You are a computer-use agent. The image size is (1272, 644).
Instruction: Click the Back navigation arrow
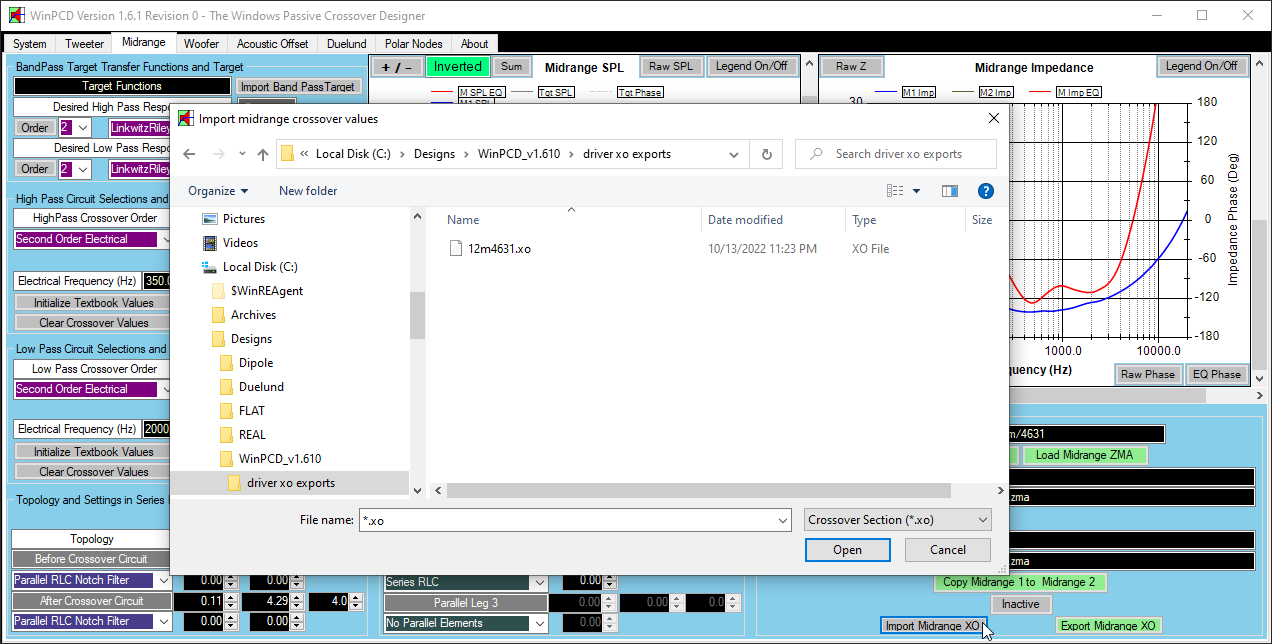pos(190,154)
